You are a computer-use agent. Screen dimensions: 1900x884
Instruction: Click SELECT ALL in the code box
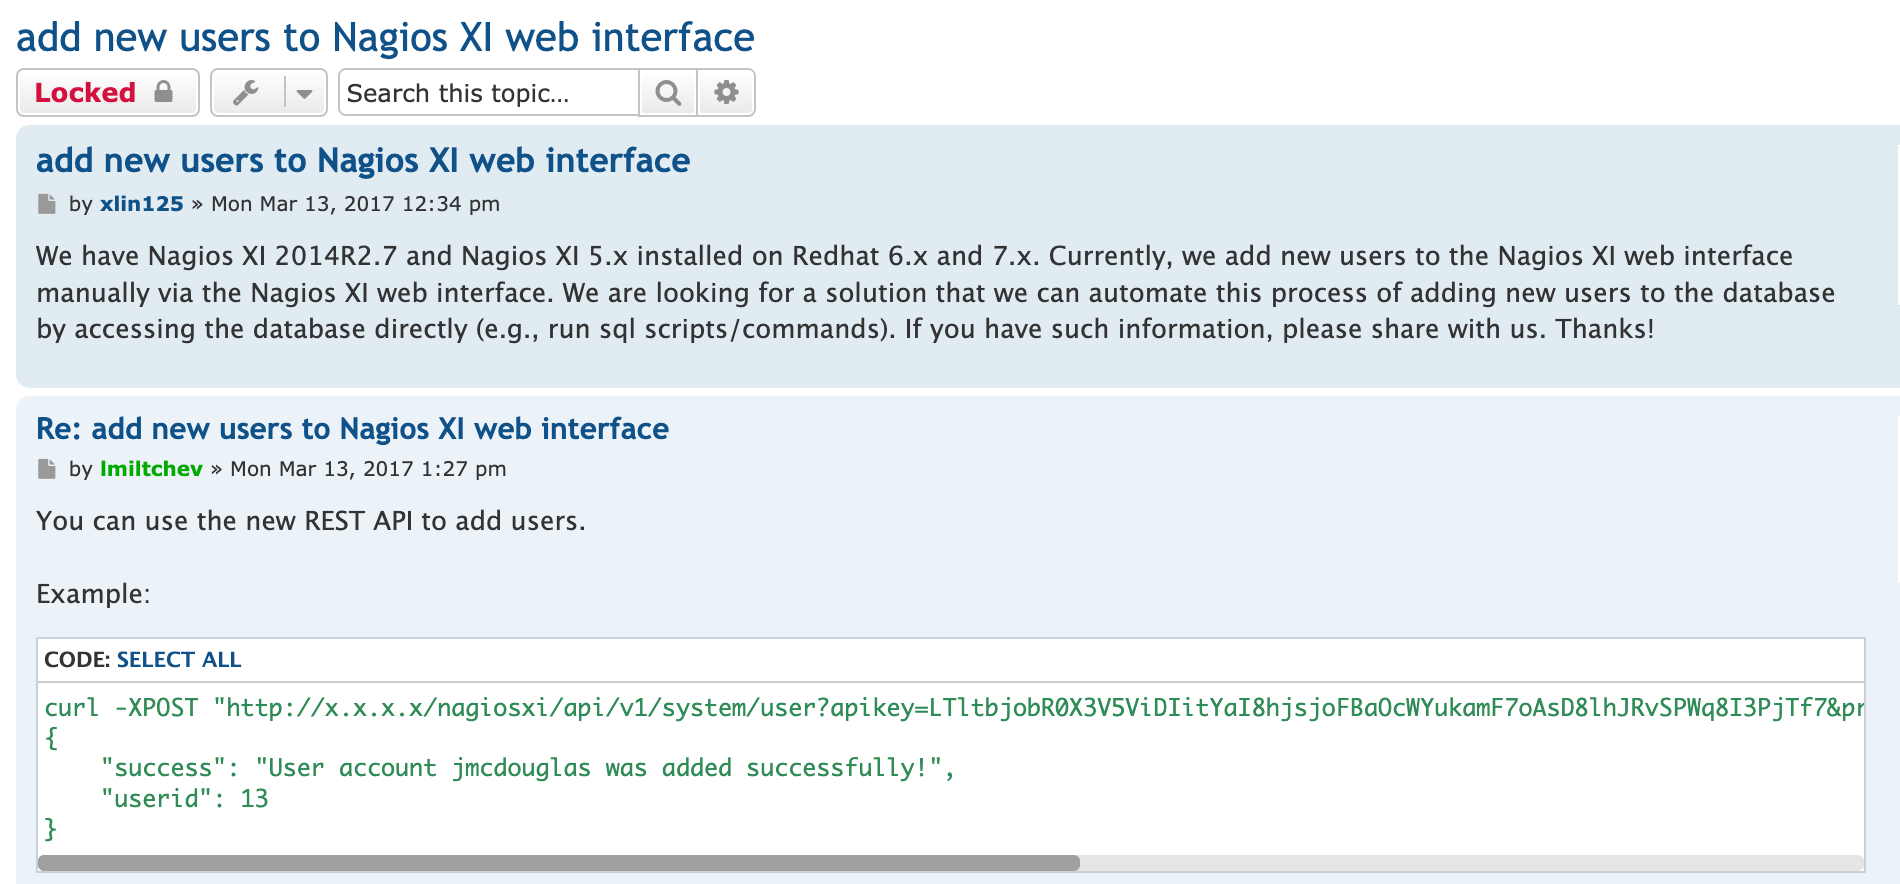179,660
